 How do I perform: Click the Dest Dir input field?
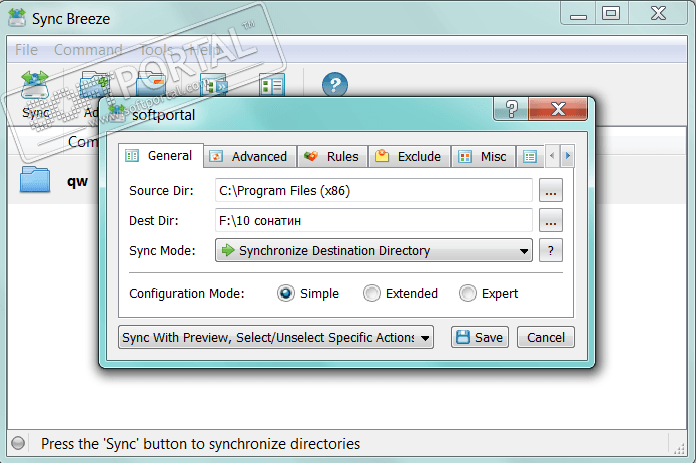374,220
